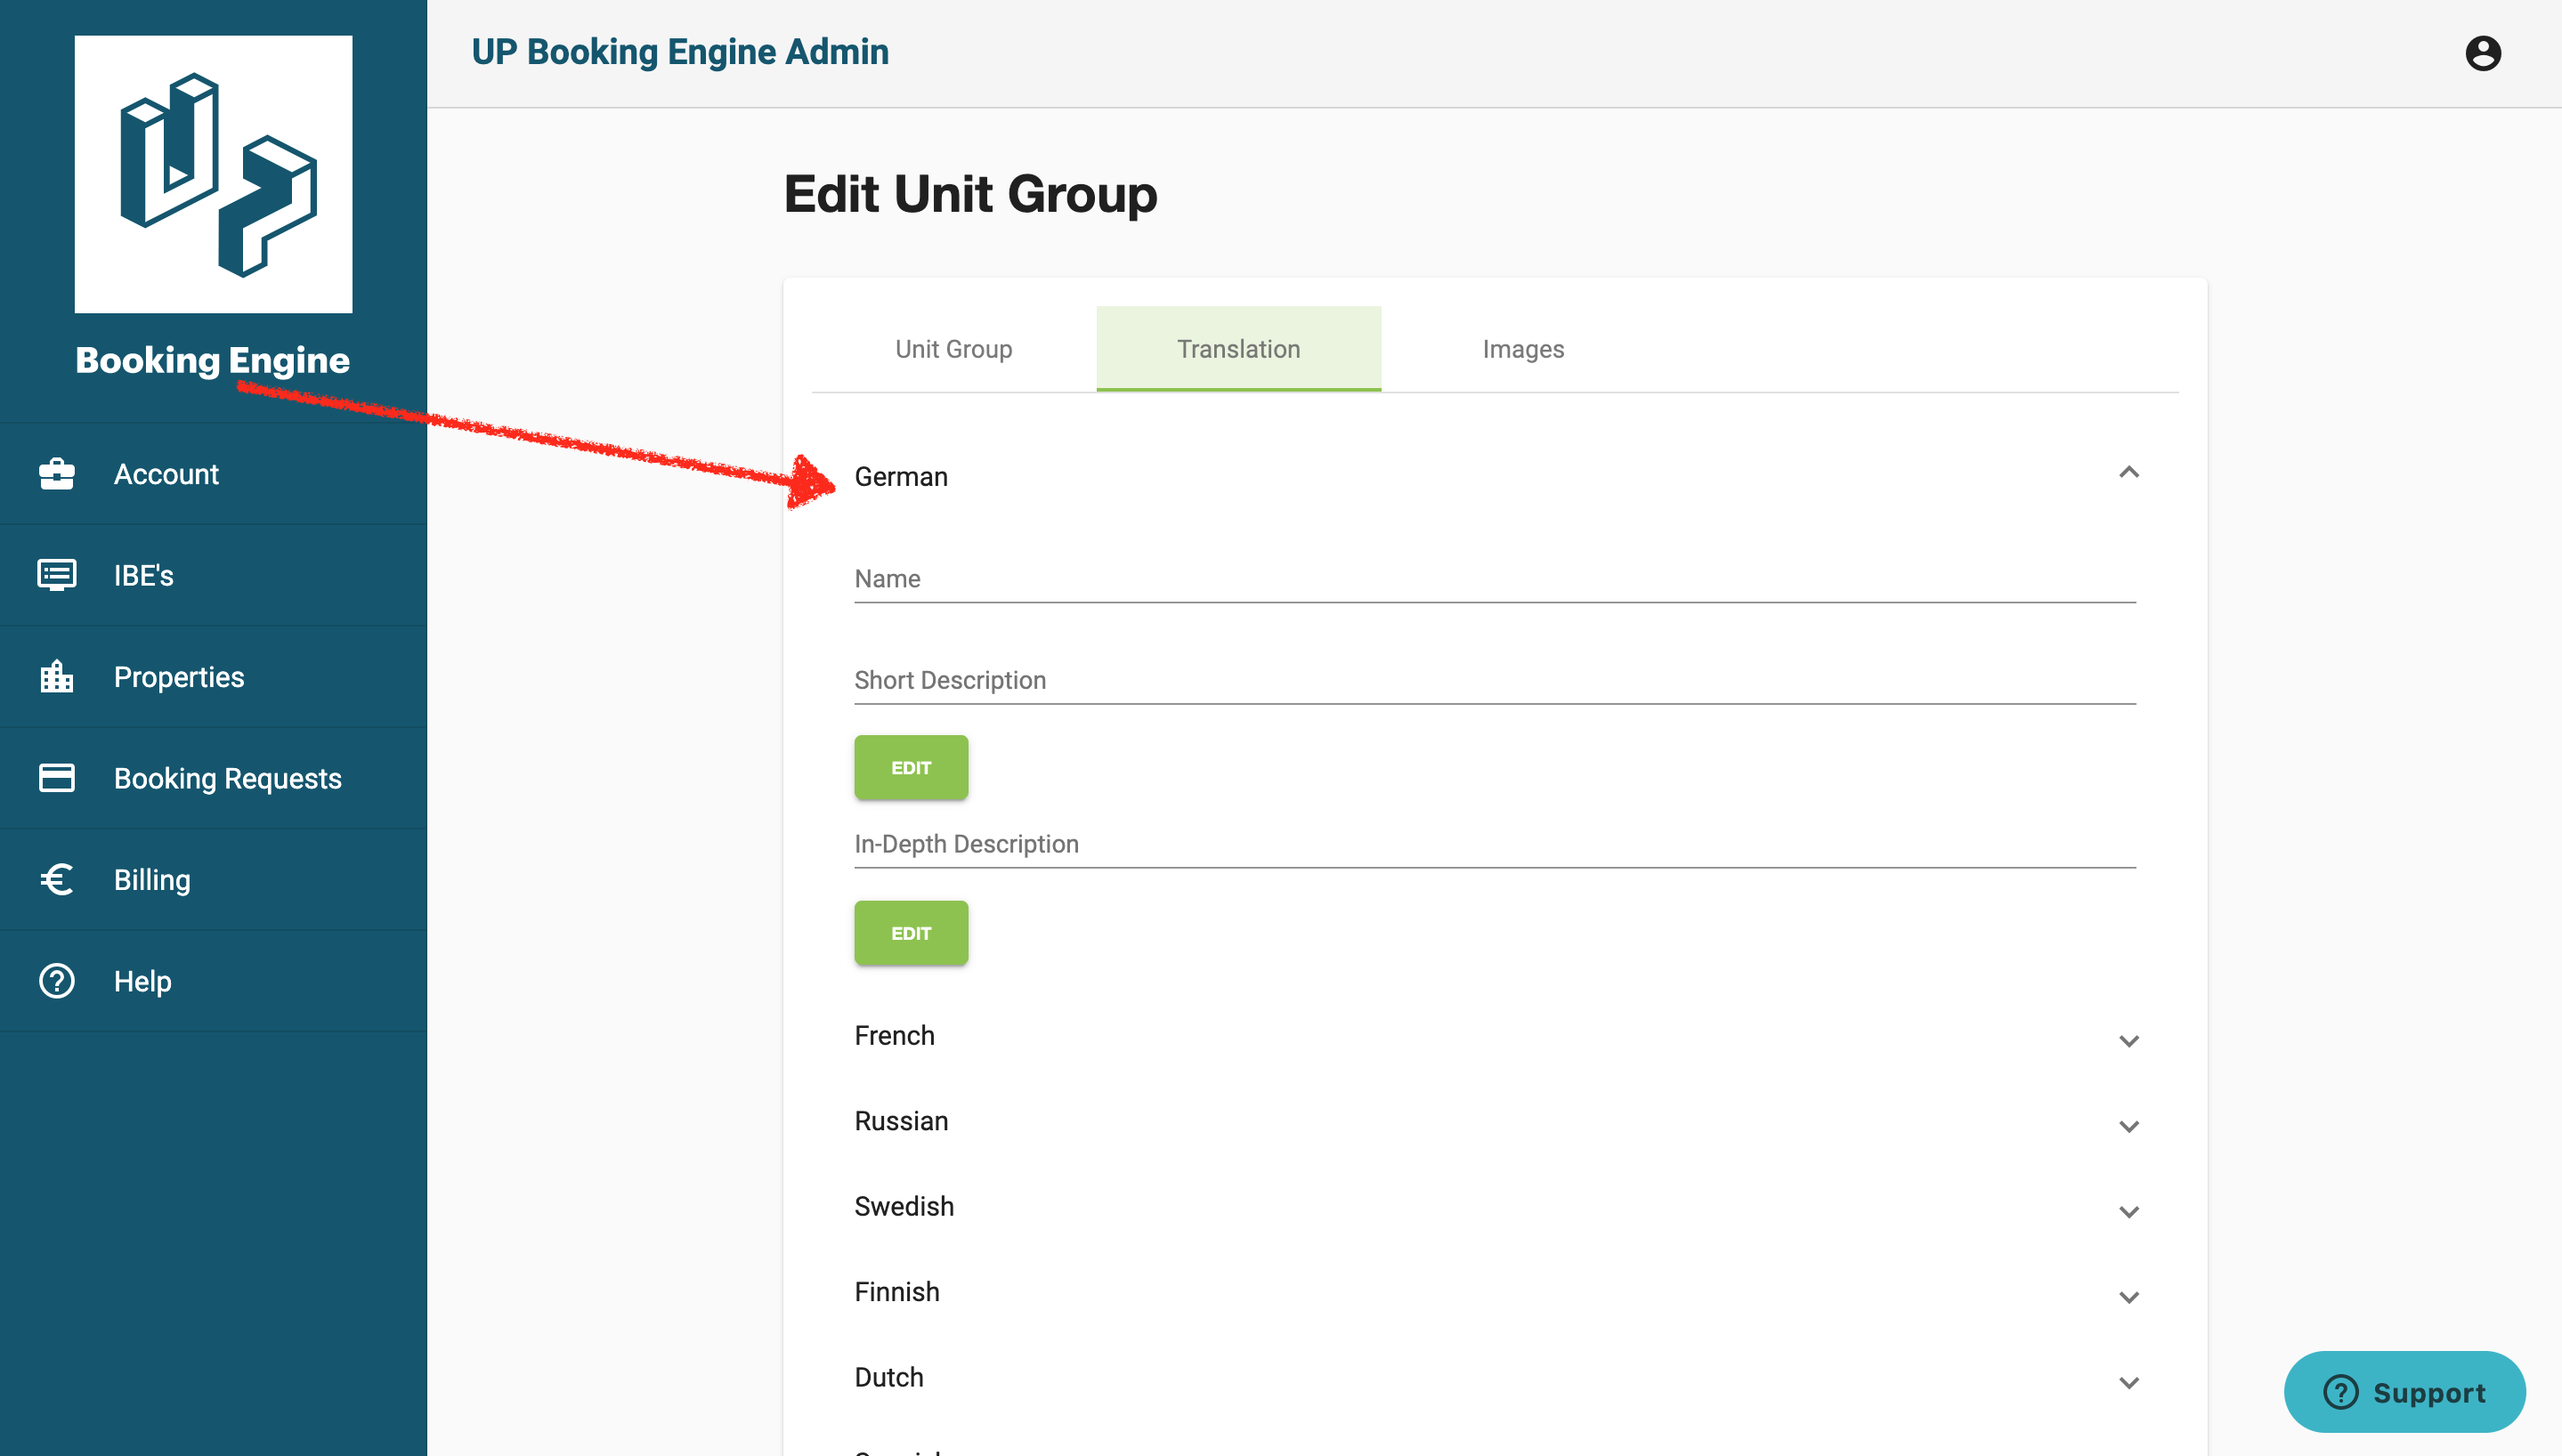
Task: Click EDIT below Short Description
Action: 910,767
